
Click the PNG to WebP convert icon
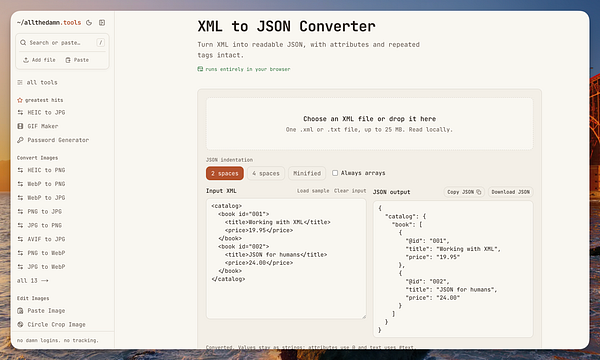(20, 253)
